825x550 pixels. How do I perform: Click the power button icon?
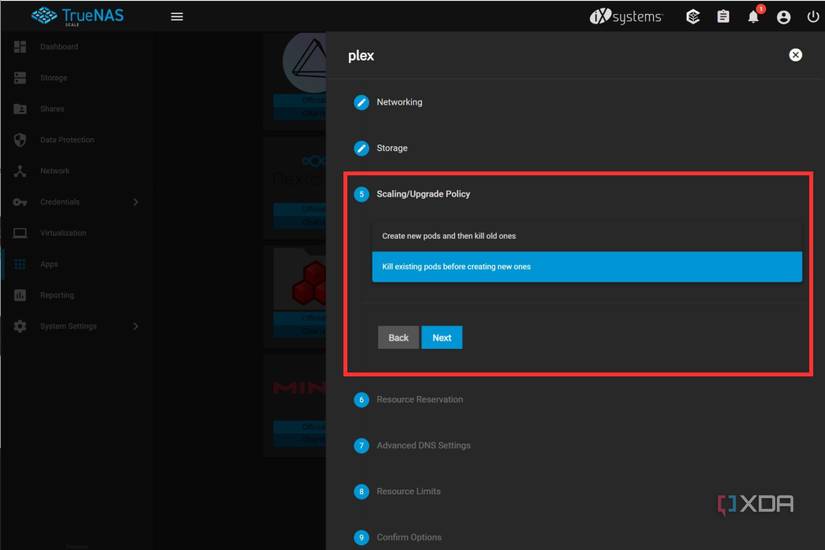(813, 17)
